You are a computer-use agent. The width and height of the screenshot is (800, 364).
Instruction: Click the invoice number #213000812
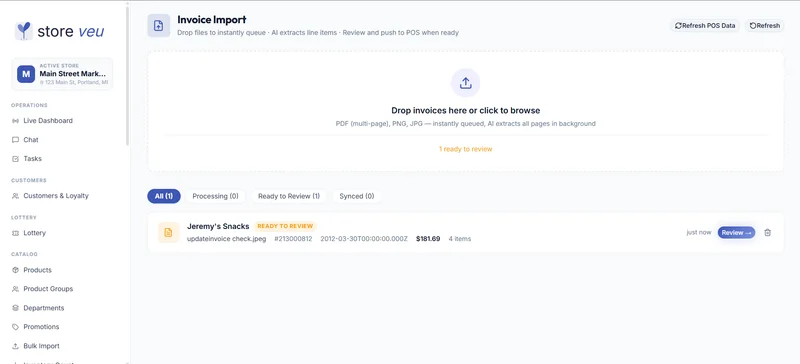tap(293, 238)
